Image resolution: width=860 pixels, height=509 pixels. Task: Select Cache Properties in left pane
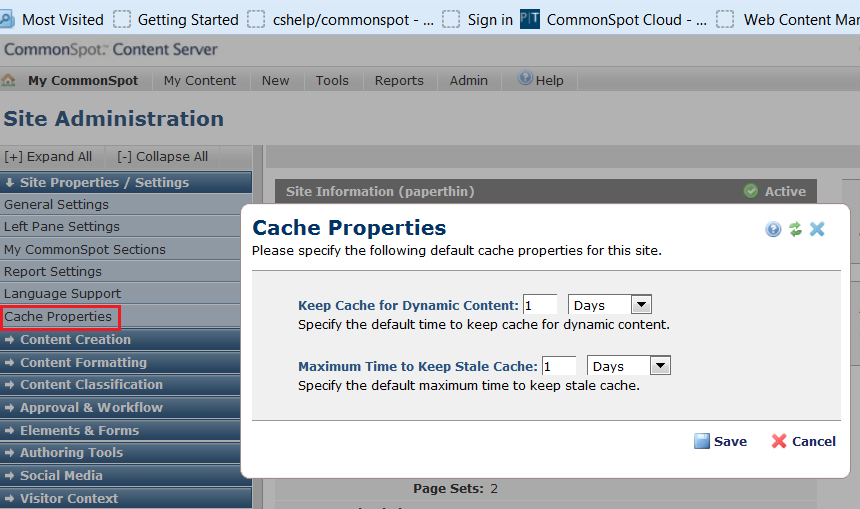58,316
